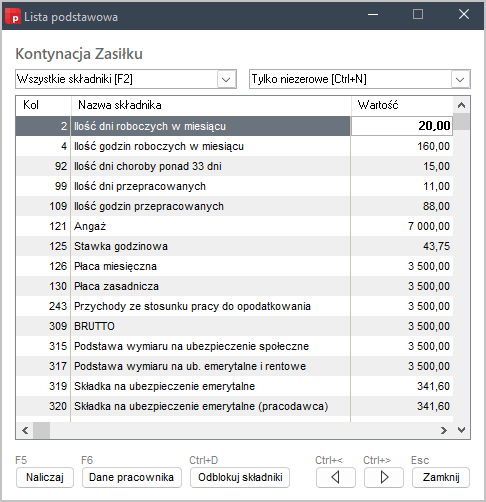Select the 'BRUTTO' row
This screenshot has width=486, height=502.
click(234, 326)
